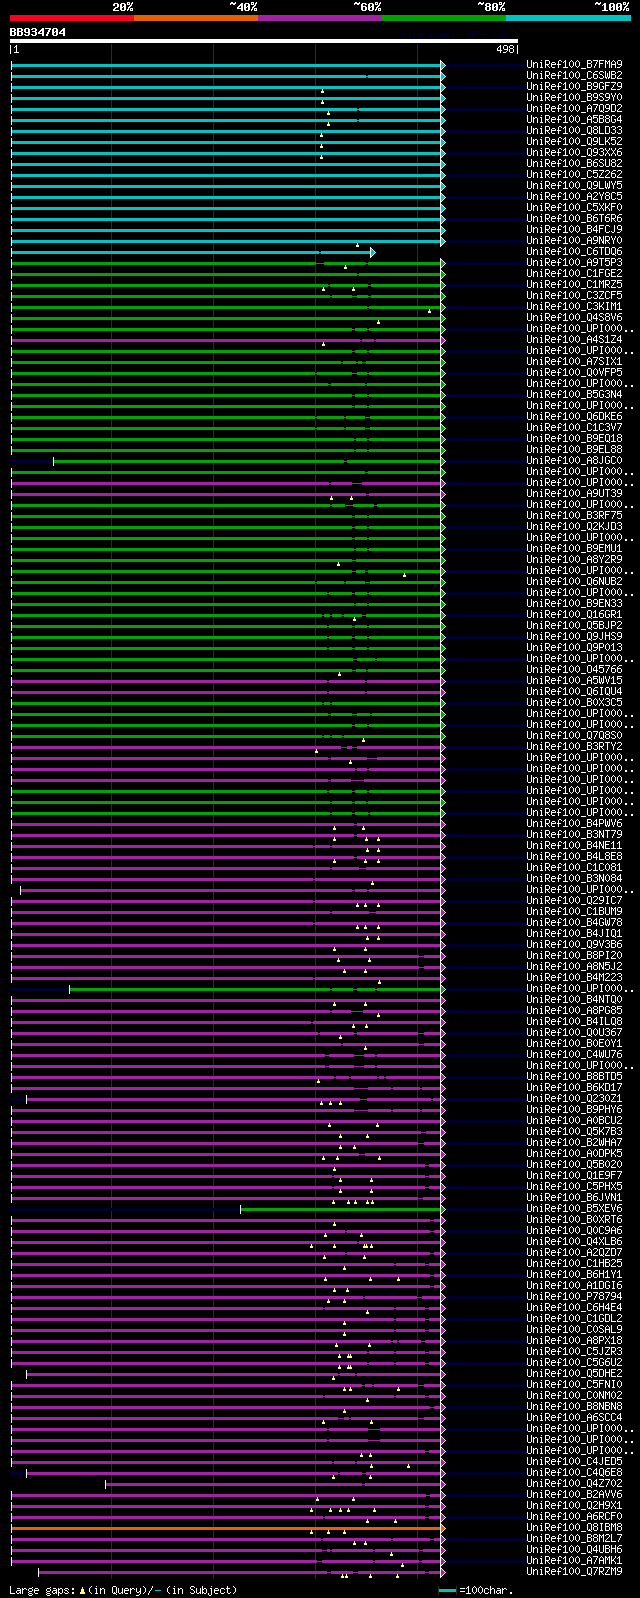This screenshot has height=1598, width=640.
Task: Open hit UniRef100_C4WU76
Action: click(x=574, y=1055)
